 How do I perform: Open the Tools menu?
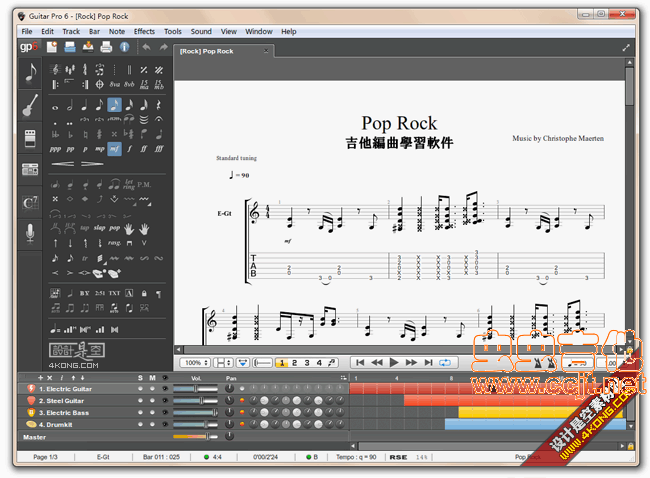(173, 31)
